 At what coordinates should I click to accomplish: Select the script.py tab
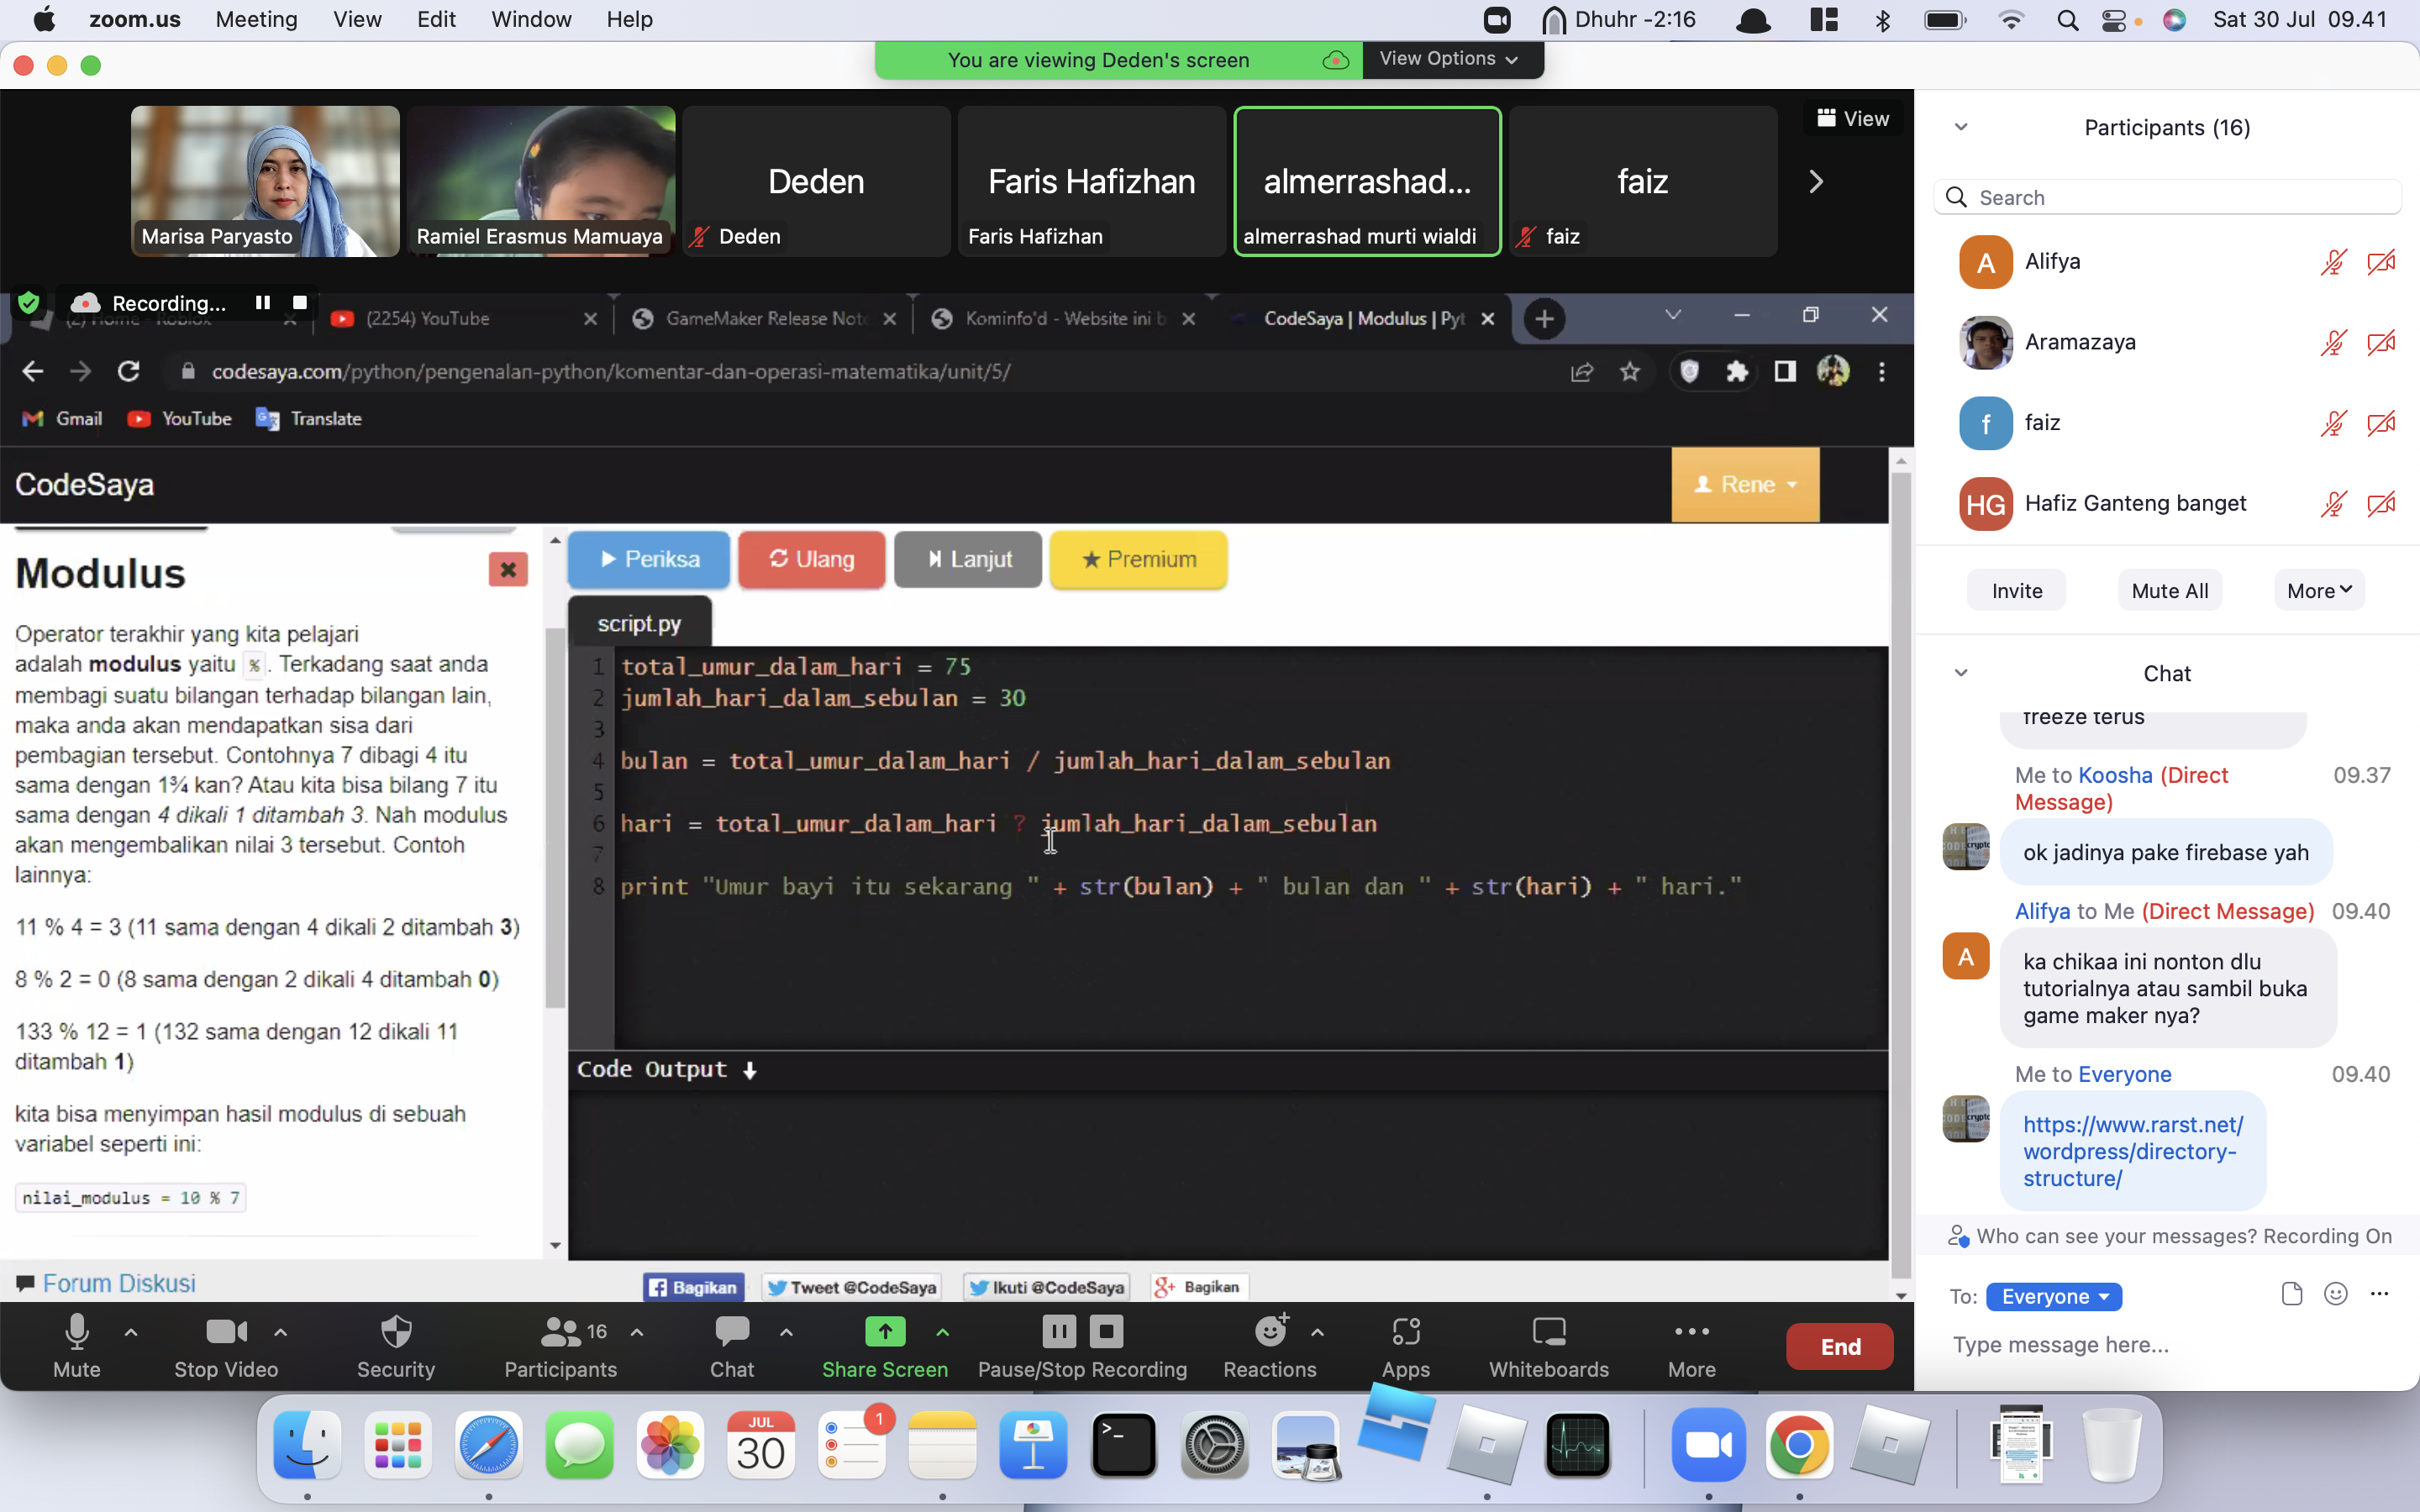pos(636,623)
